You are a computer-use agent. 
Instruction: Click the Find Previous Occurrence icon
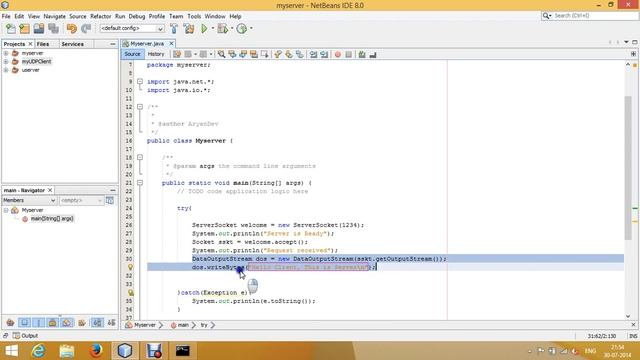pos(232,54)
